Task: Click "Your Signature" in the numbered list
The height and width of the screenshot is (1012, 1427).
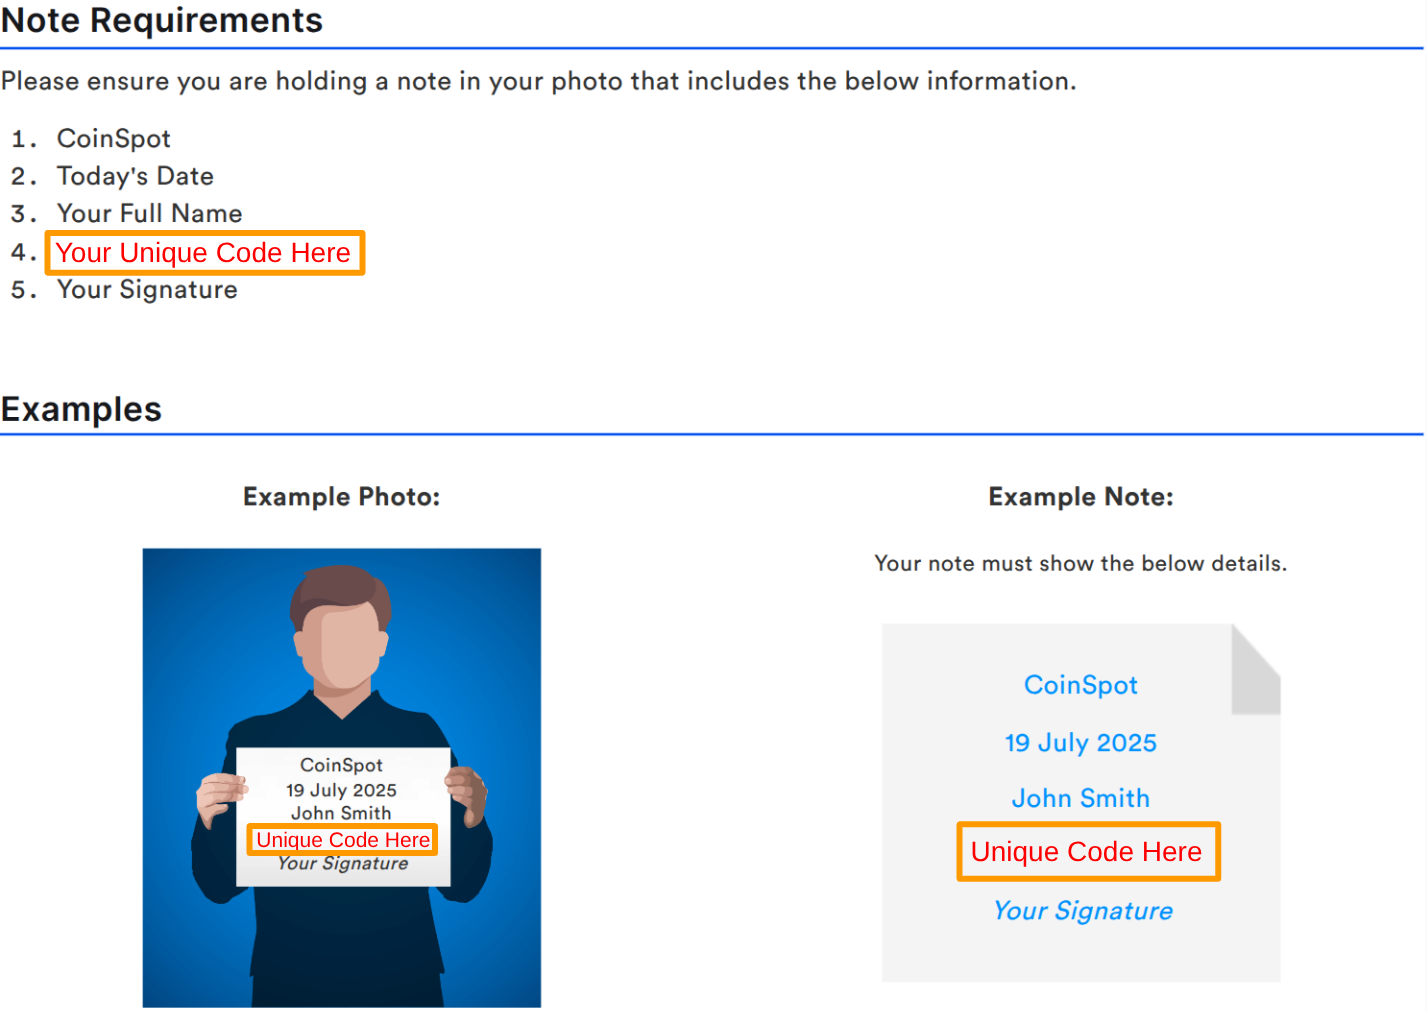Action: [147, 290]
